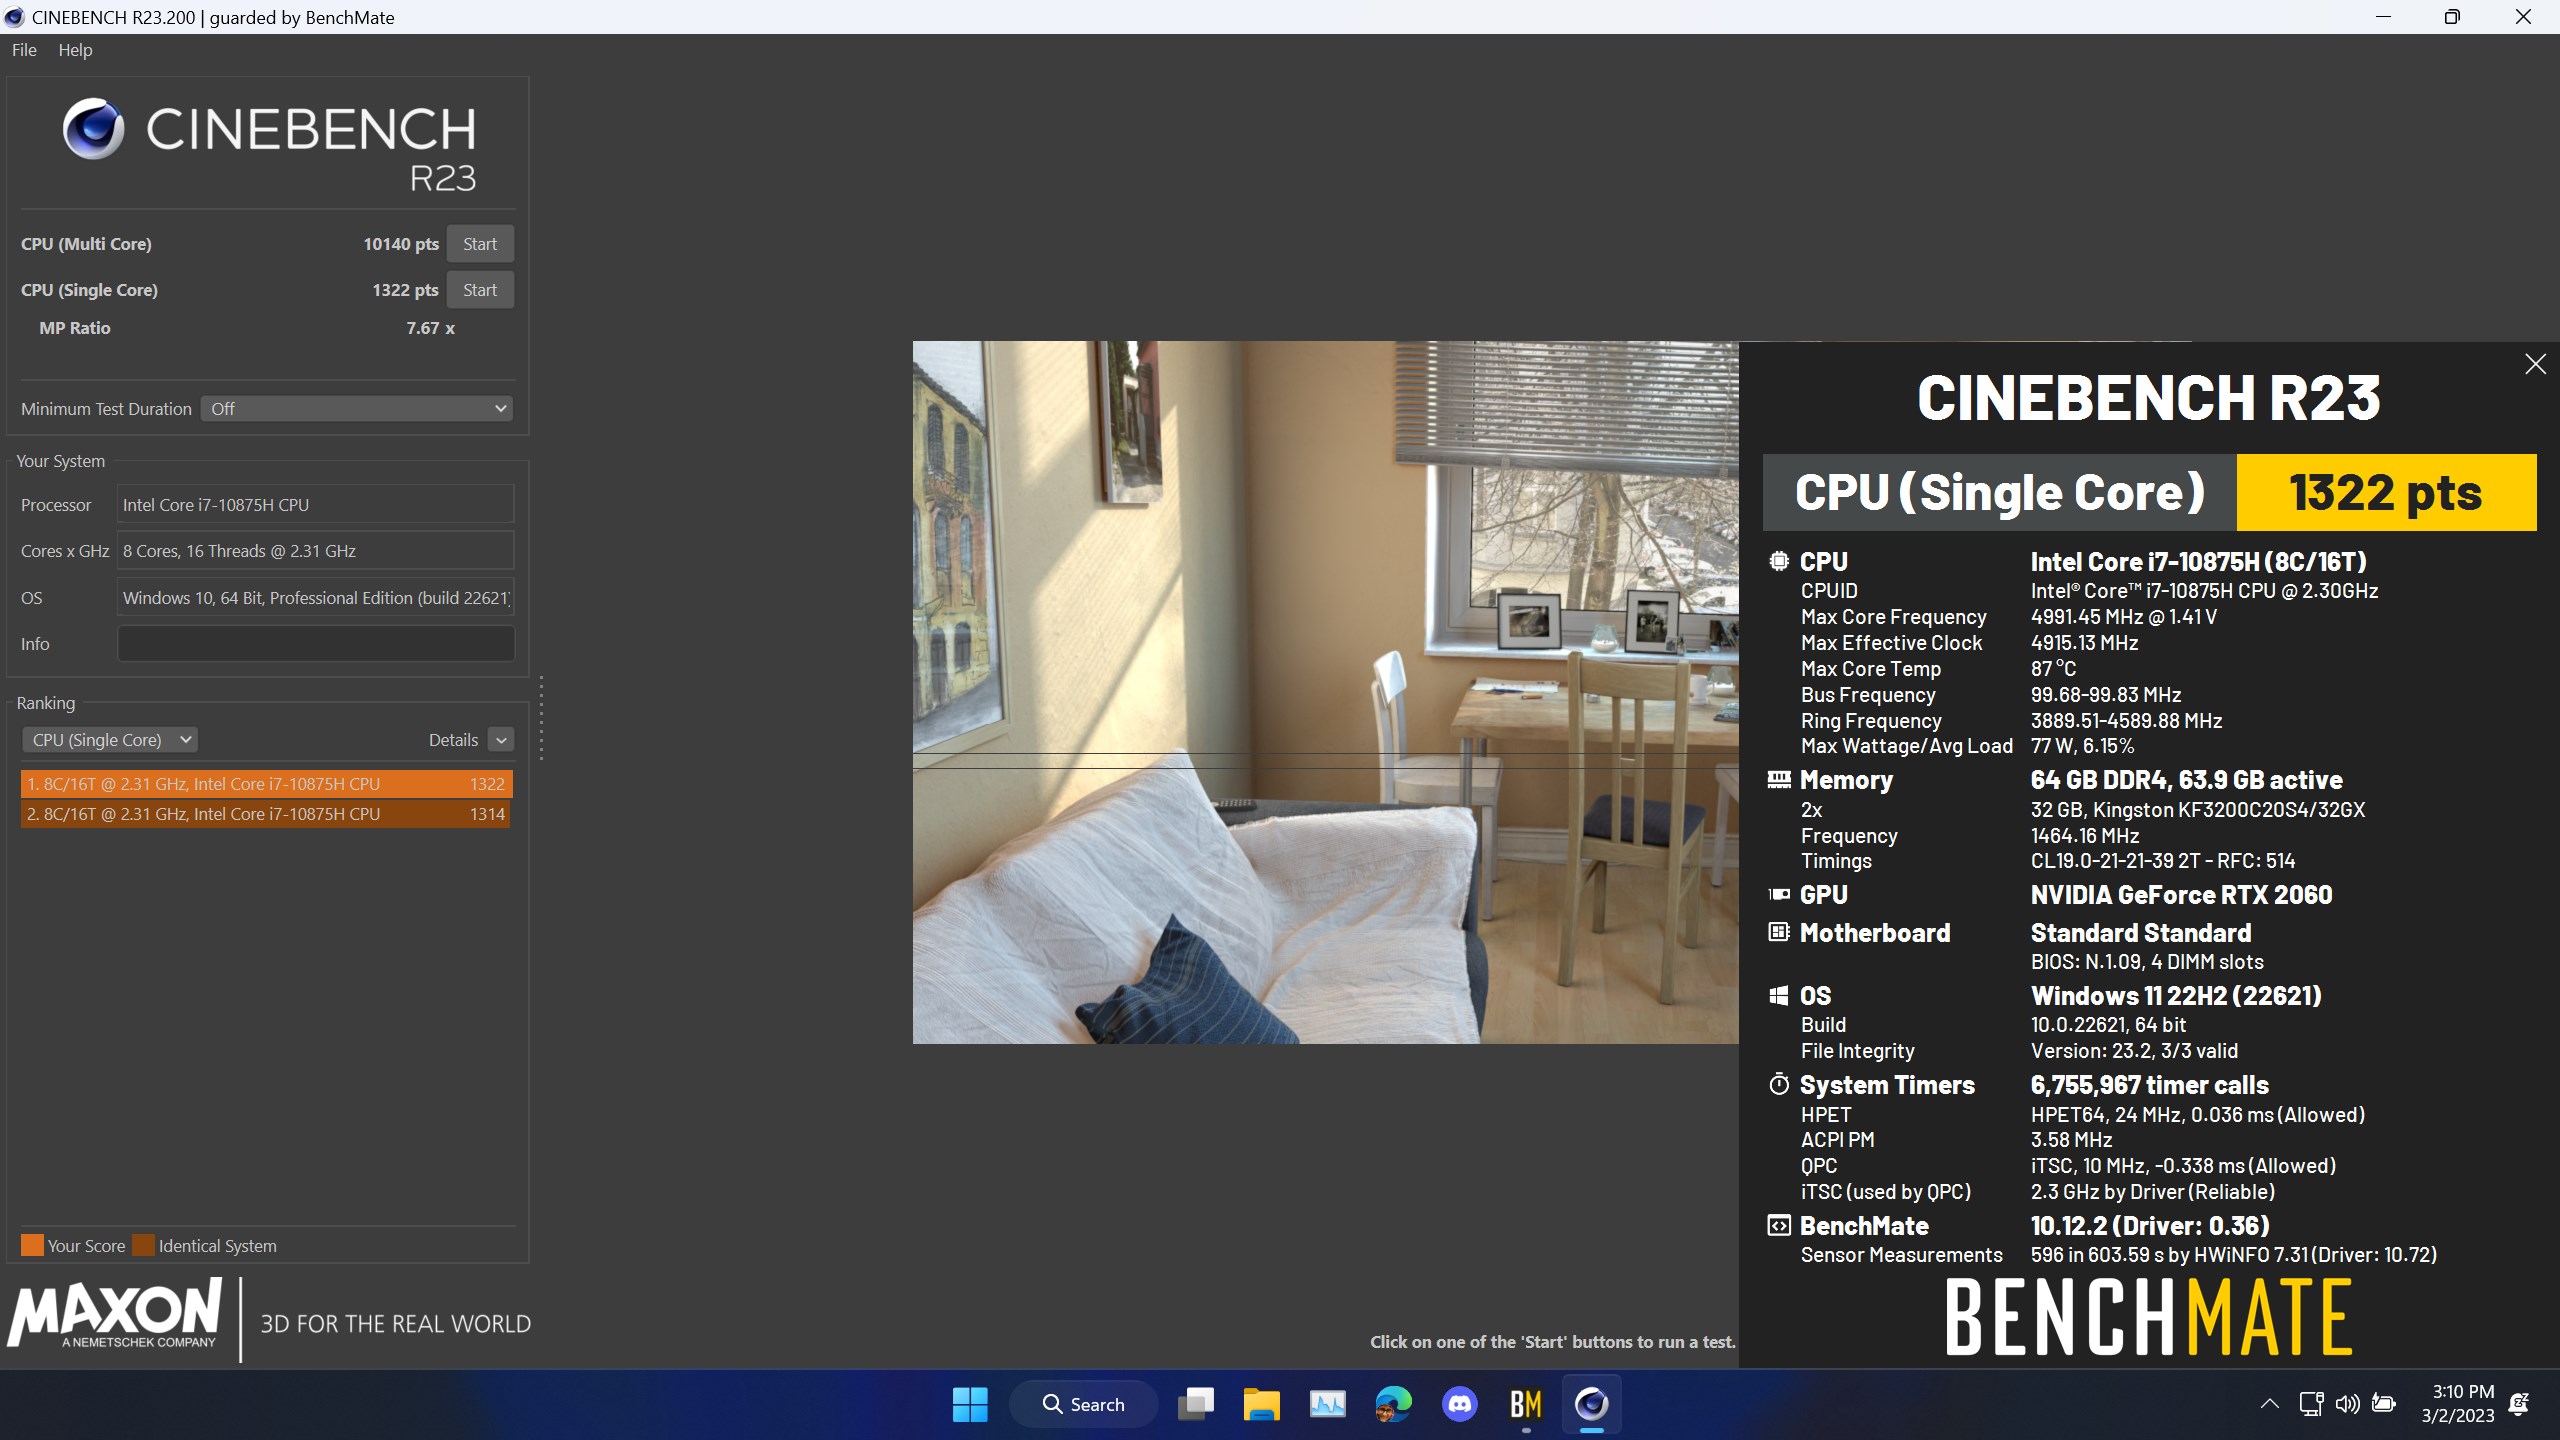Select ranking row with score 1322
Viewport: 2560px width, 1440px height.
pos(266,784)
